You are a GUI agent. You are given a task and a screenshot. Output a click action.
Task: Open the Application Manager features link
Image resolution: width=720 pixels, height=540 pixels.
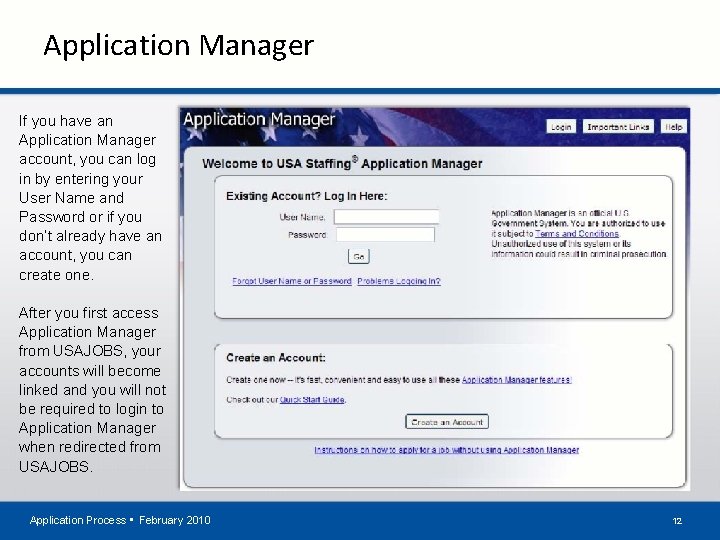pyautogui.click(x=517, y=380)
